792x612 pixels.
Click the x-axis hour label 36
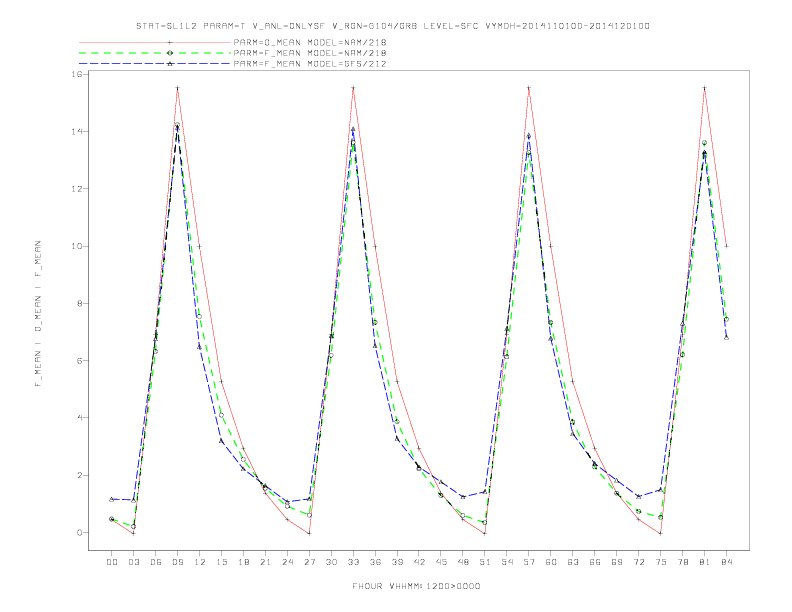point(375,562)
